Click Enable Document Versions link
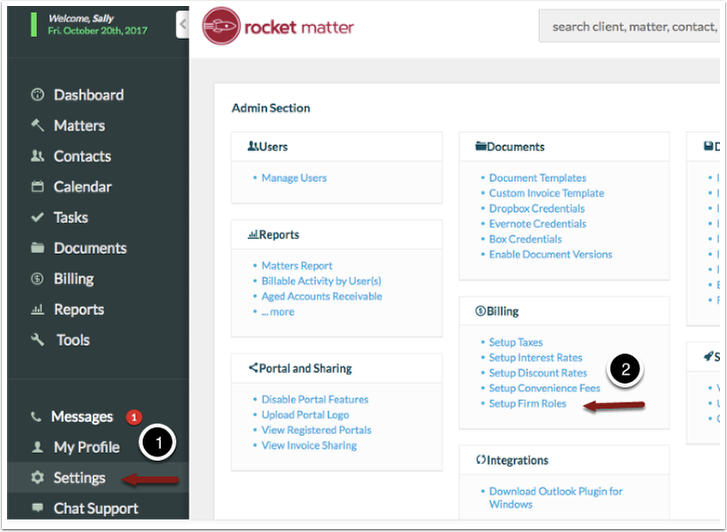The height and width of the screenshot is (532, 727). coord(550,254)
